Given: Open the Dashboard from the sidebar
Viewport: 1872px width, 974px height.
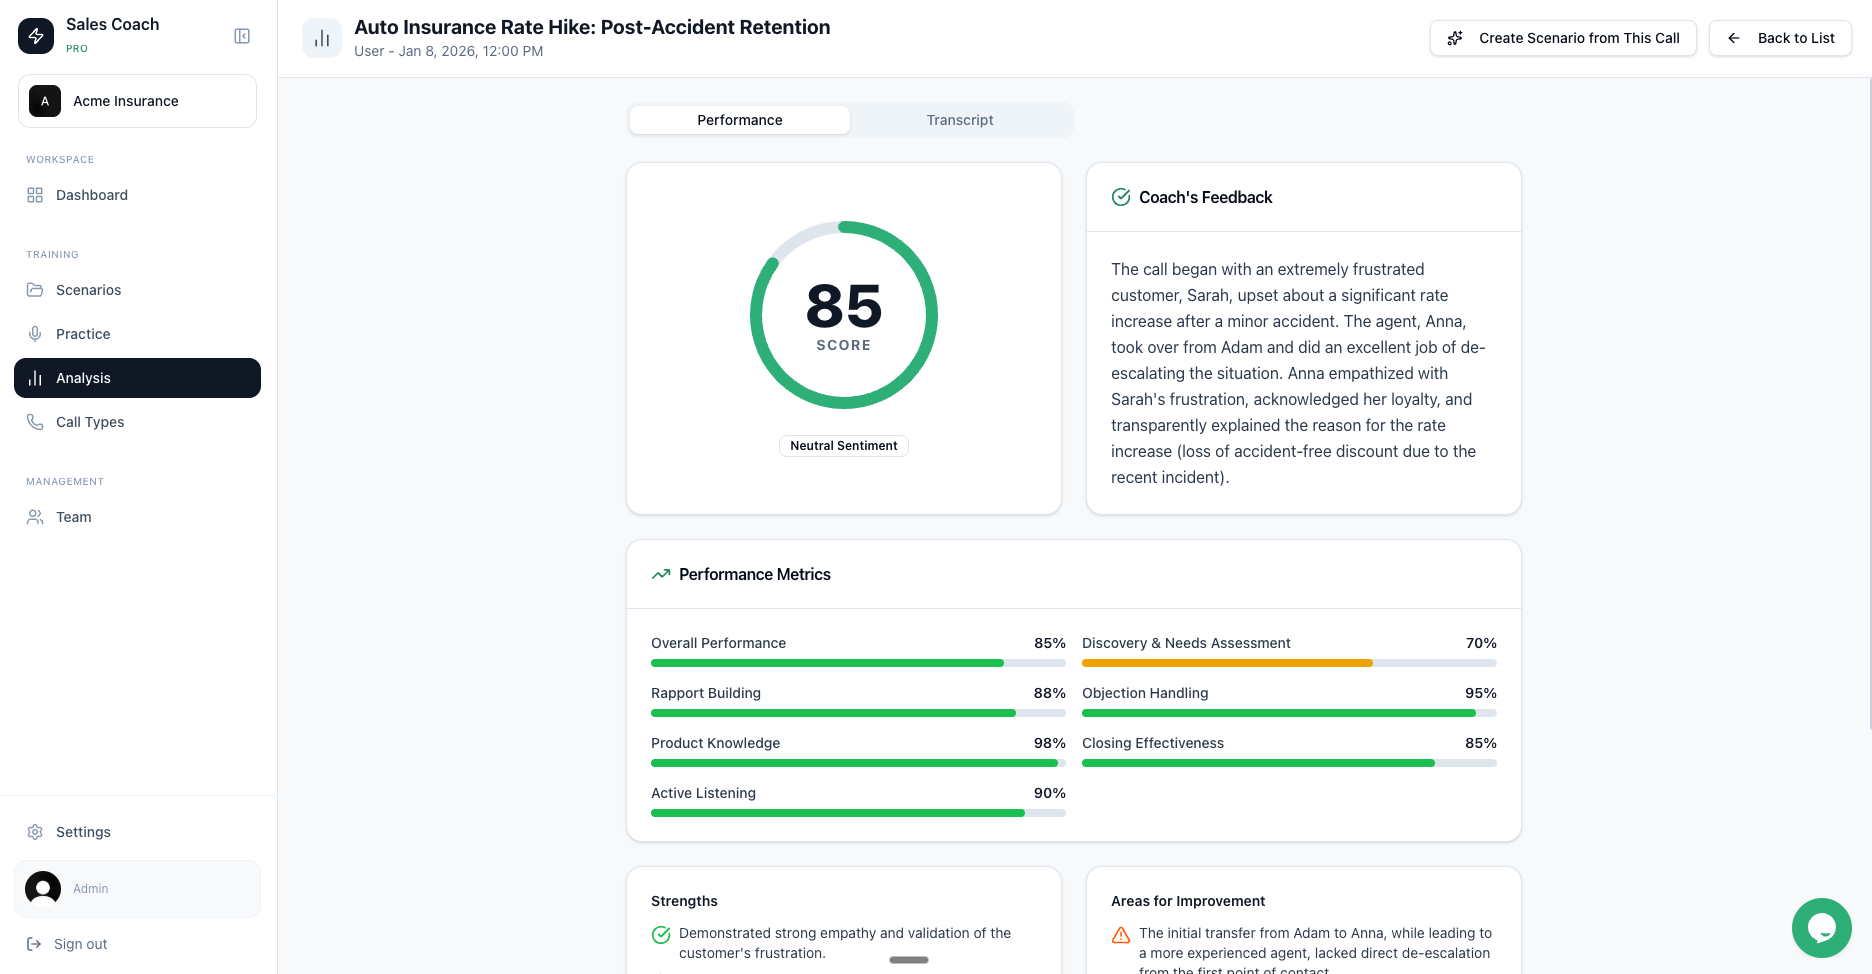Looking at the screenshot, I should point(92,195).
